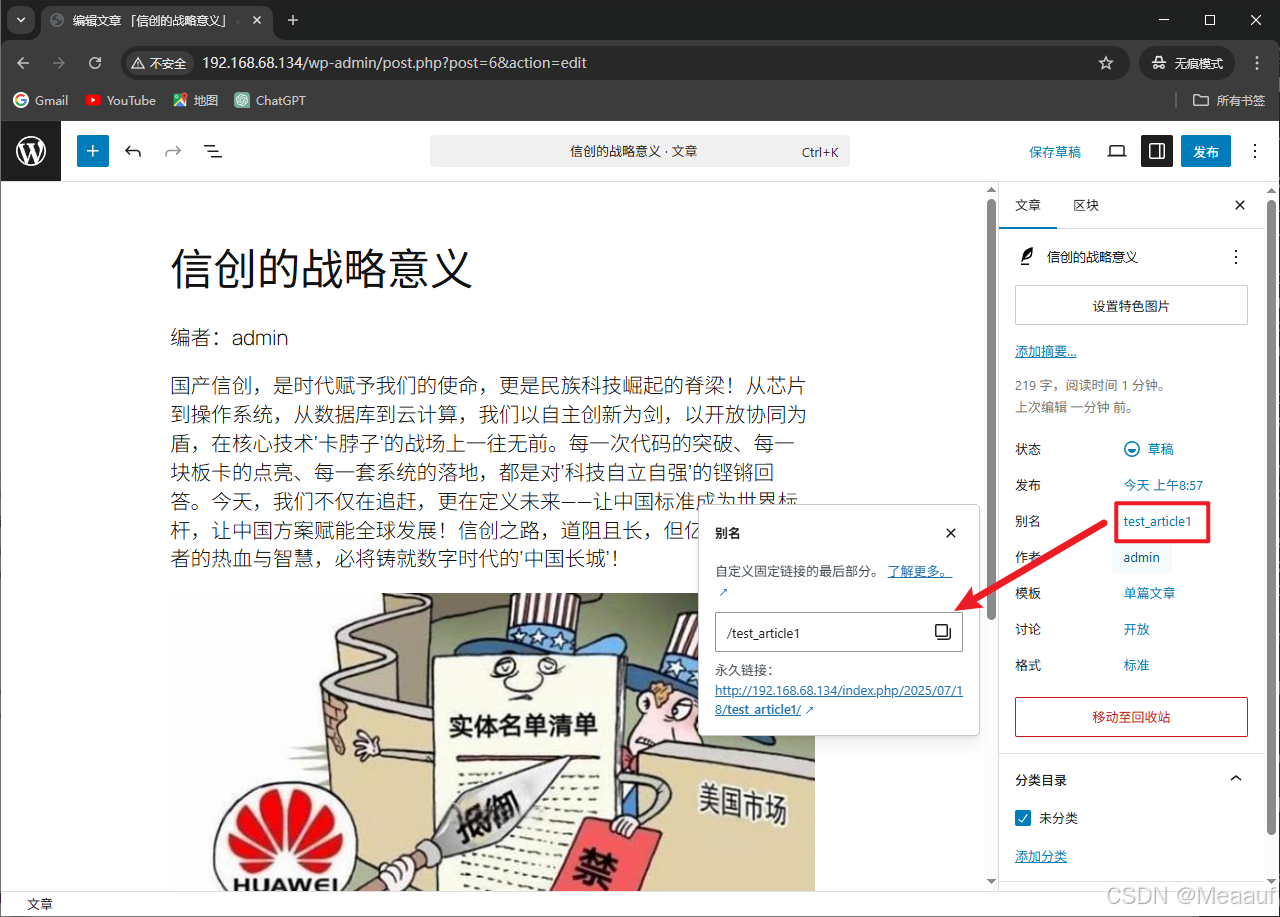Close the settings sidebar panel

coord(1240,205)
